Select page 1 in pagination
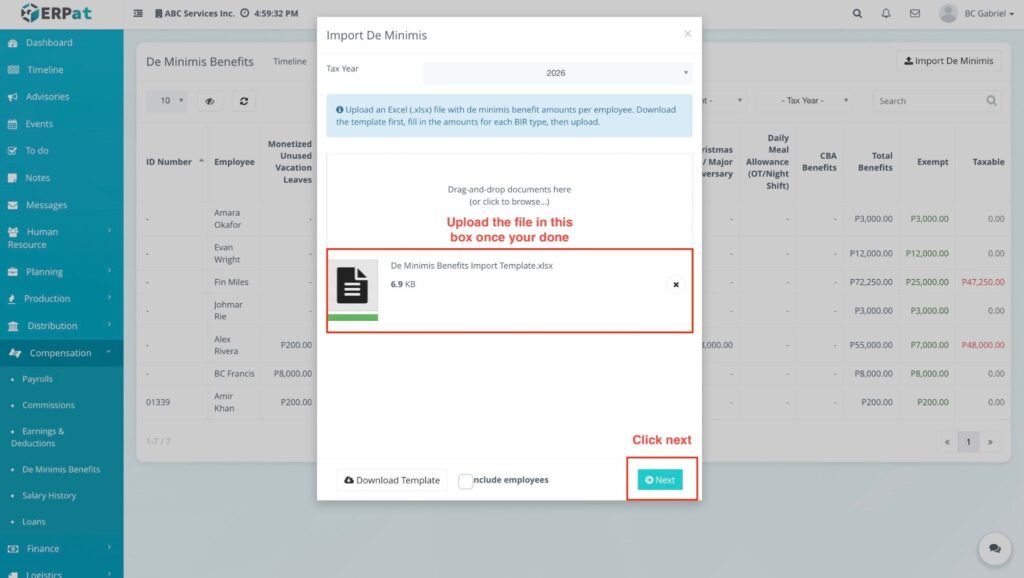Image resolution: width=1024 pixels, height=578 pixels. (x=968, y=442)
